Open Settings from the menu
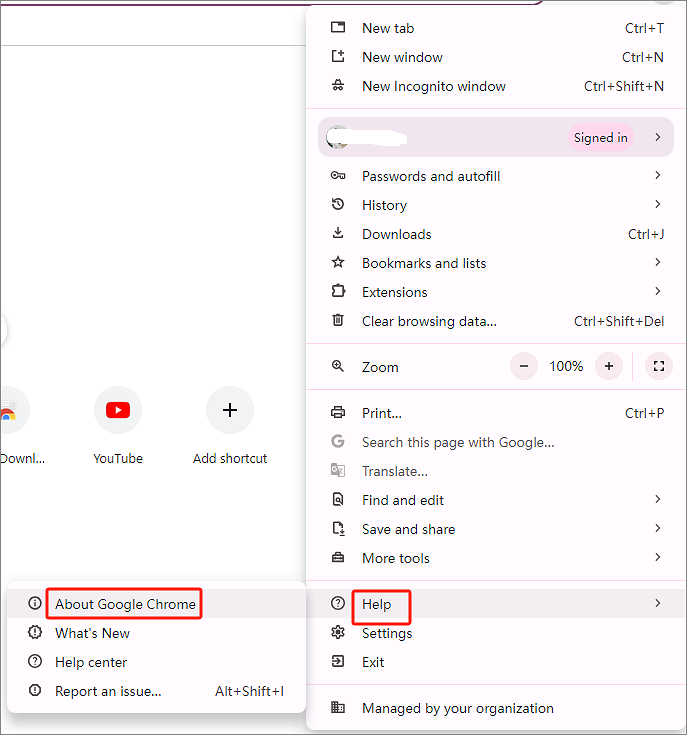Viewport: 687px width, 735px height. 496,633
